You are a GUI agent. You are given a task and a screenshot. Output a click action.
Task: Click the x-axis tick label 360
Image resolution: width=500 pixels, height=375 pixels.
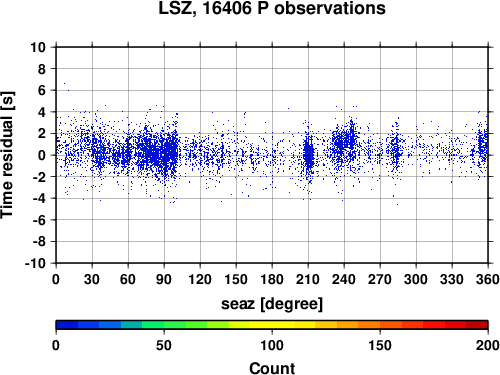(x=487, y=279)
